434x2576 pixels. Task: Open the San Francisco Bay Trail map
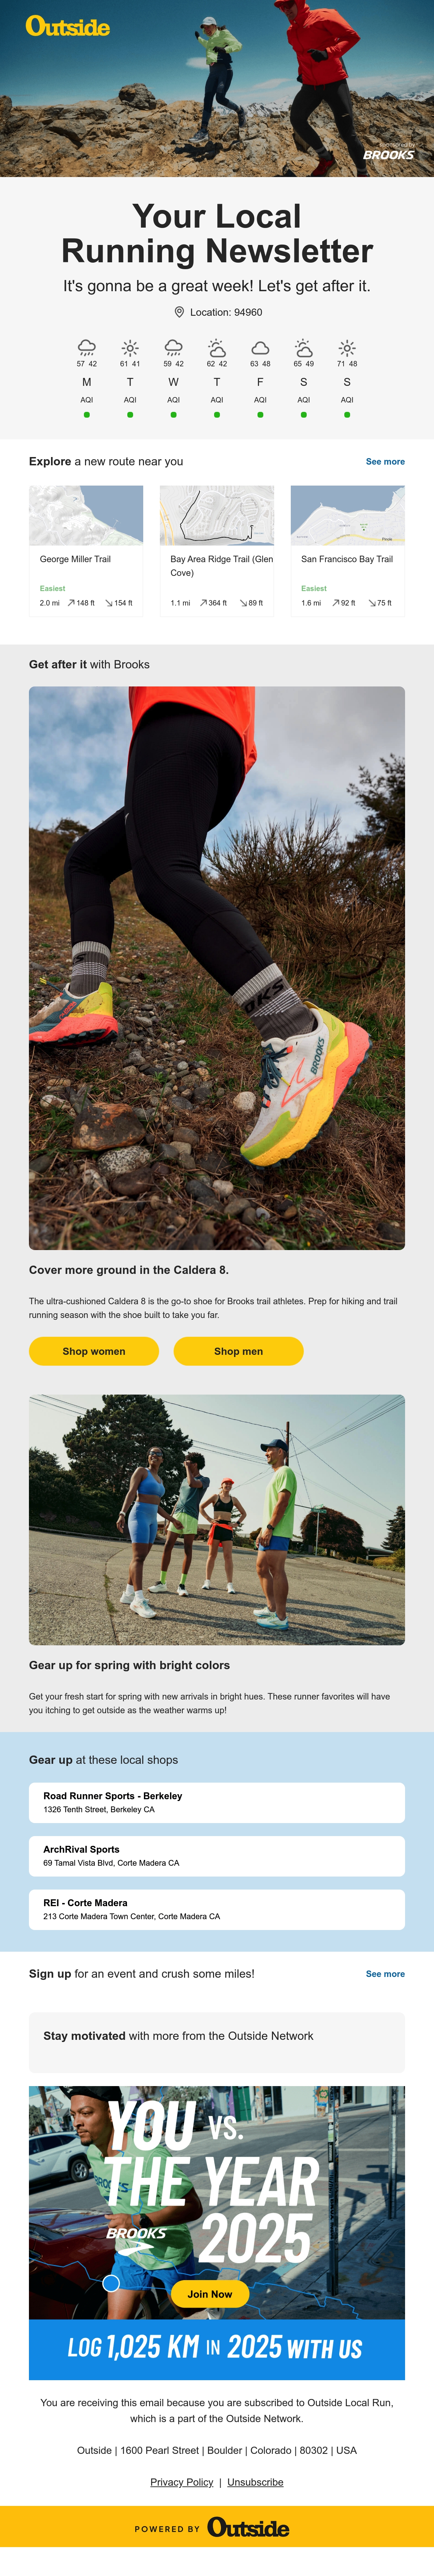(x=347, y=515)
